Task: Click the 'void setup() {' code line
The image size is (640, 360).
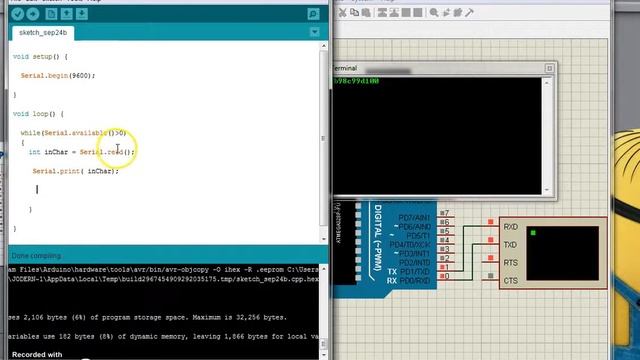Action: pyautogui.click(x=40, y=57)
